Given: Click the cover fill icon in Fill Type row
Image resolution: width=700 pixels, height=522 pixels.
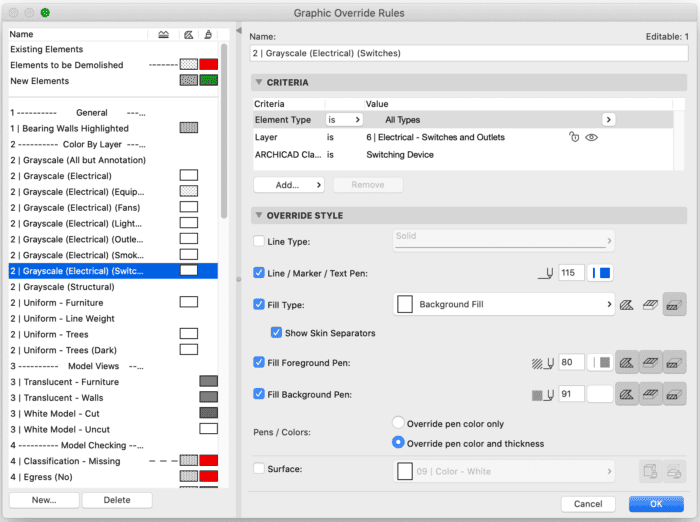Looking at the screenshot, I should click(650, 305).
